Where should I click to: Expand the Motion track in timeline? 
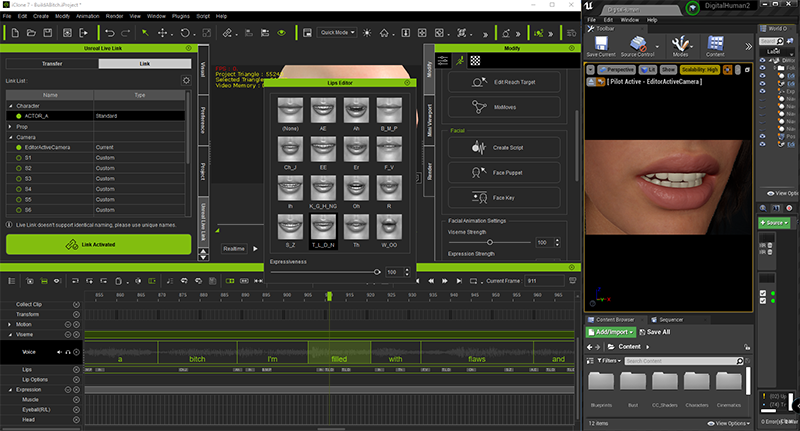(x=10, y=325)
